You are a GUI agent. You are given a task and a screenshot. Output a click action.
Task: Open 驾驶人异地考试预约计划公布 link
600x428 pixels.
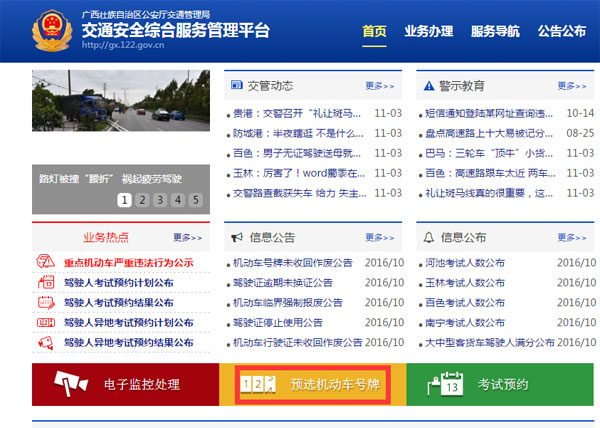pyautogui.click(x=129, y=322)
